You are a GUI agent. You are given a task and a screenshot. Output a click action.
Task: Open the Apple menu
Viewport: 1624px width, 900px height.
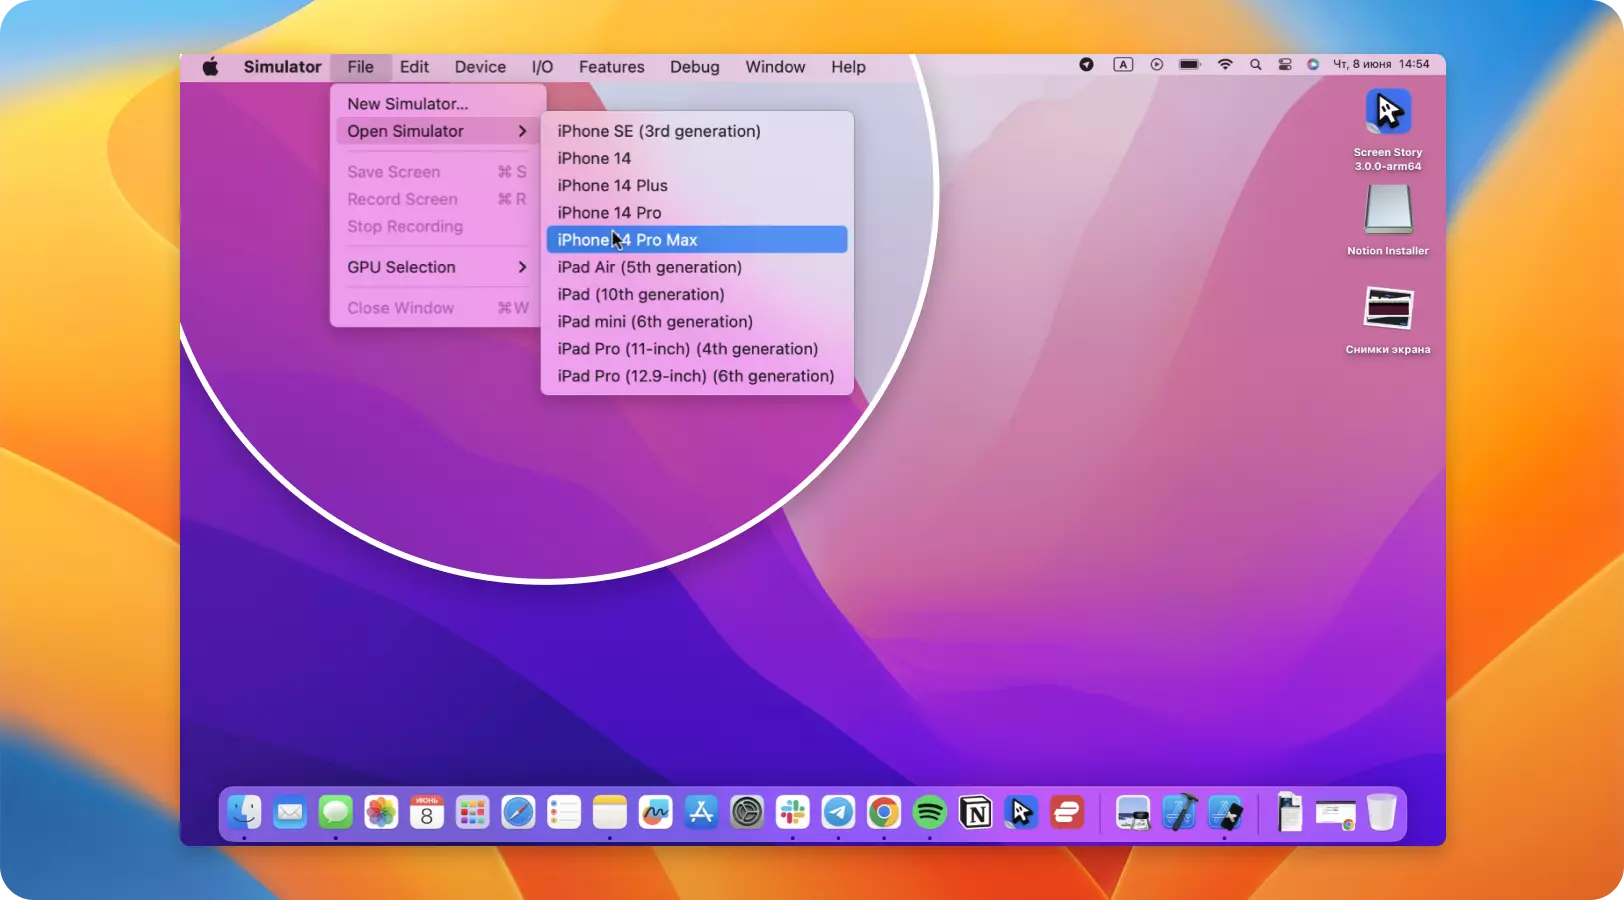[x=210, y=67]
